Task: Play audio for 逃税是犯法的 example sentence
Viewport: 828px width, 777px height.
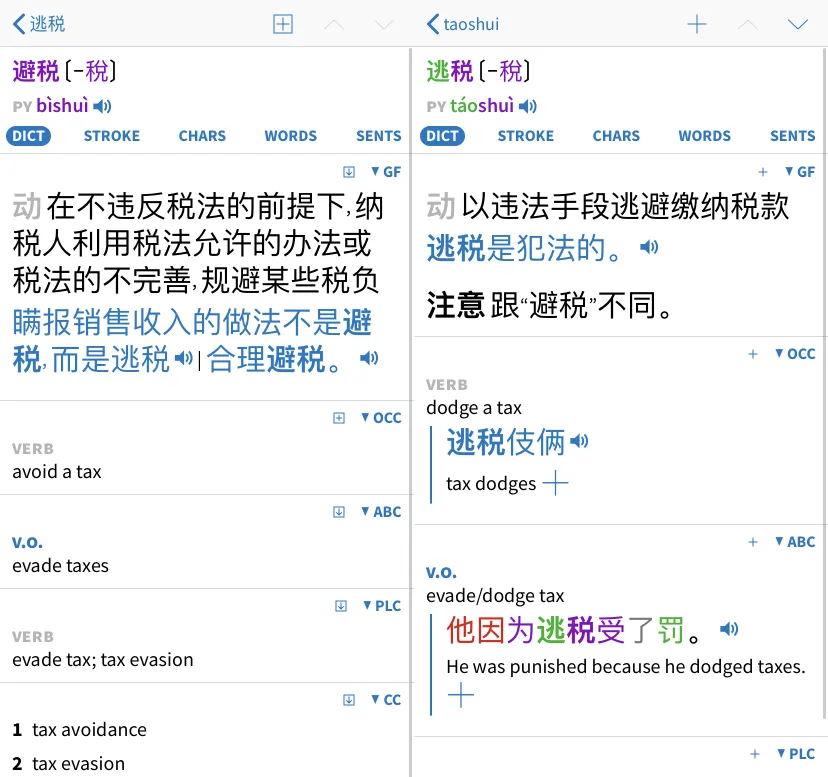Action: tap(649, 247)
